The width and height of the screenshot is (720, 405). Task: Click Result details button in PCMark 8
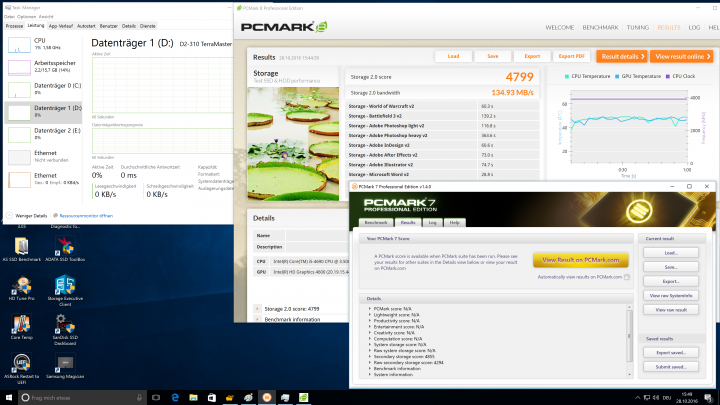[622, 56]
